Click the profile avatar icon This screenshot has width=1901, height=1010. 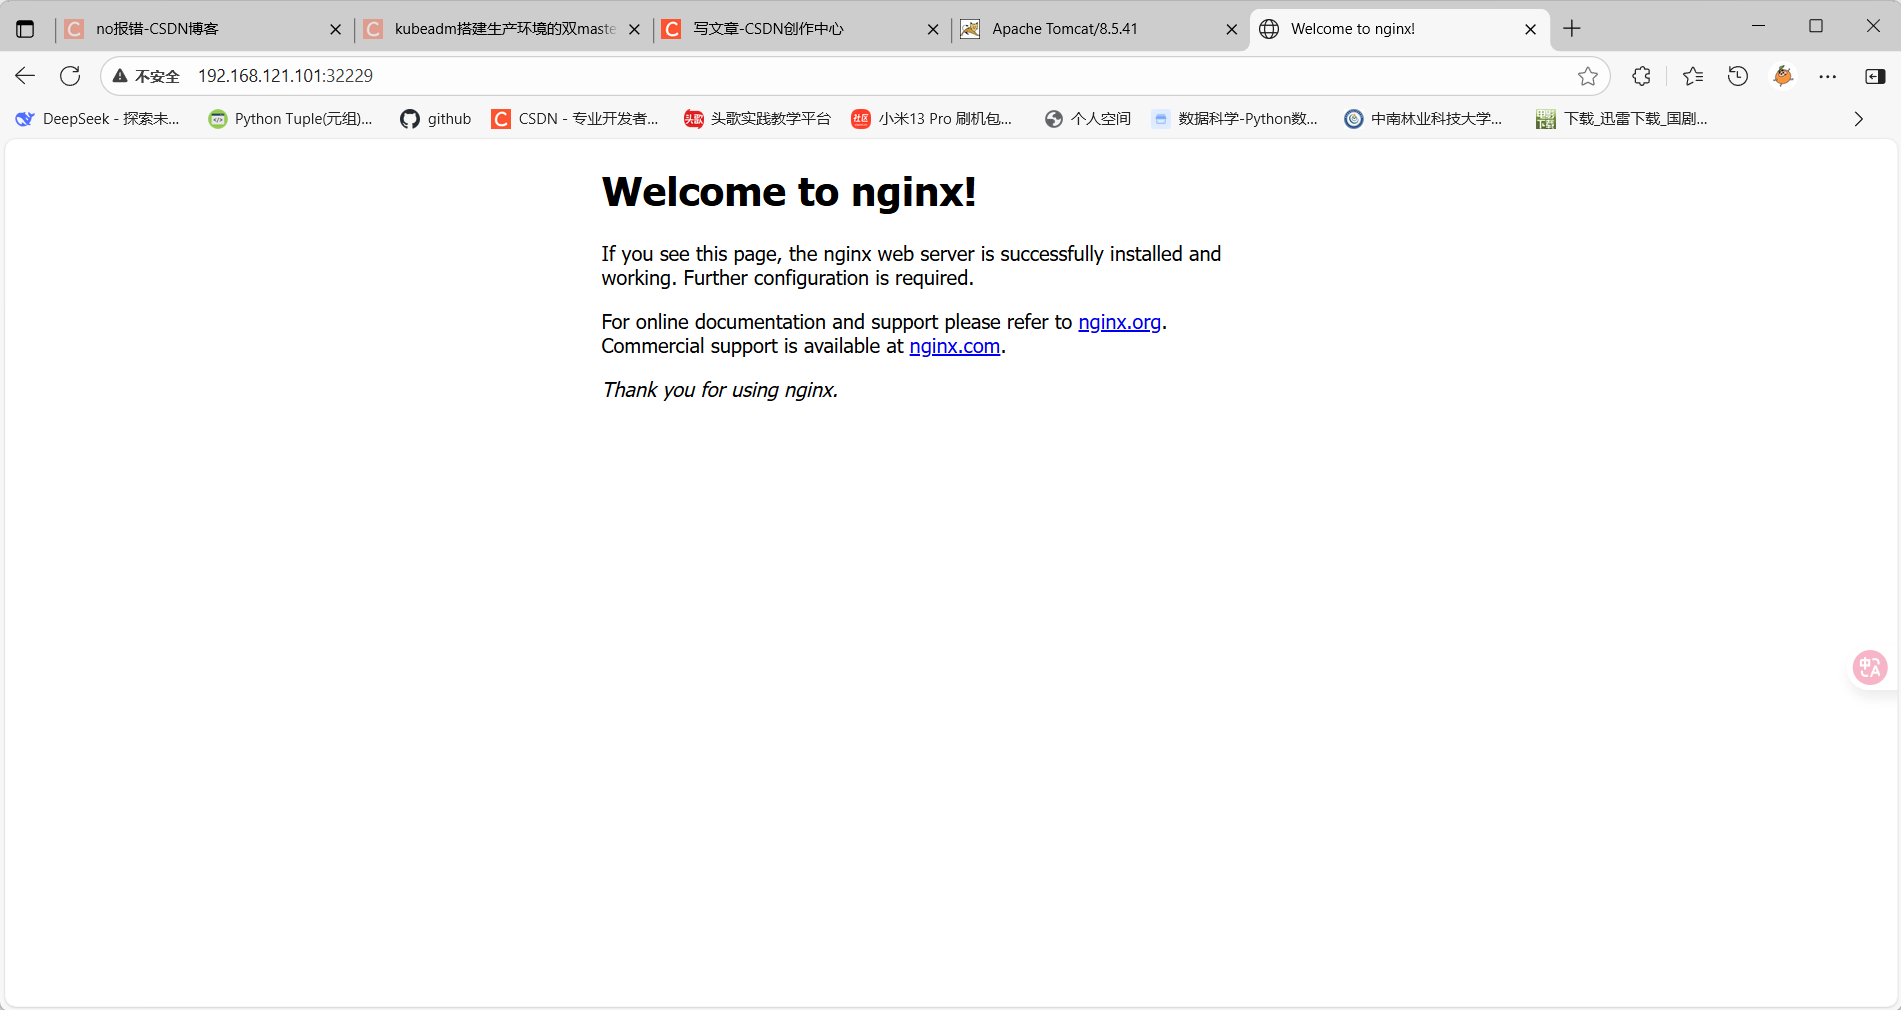tap(1783, 76)
